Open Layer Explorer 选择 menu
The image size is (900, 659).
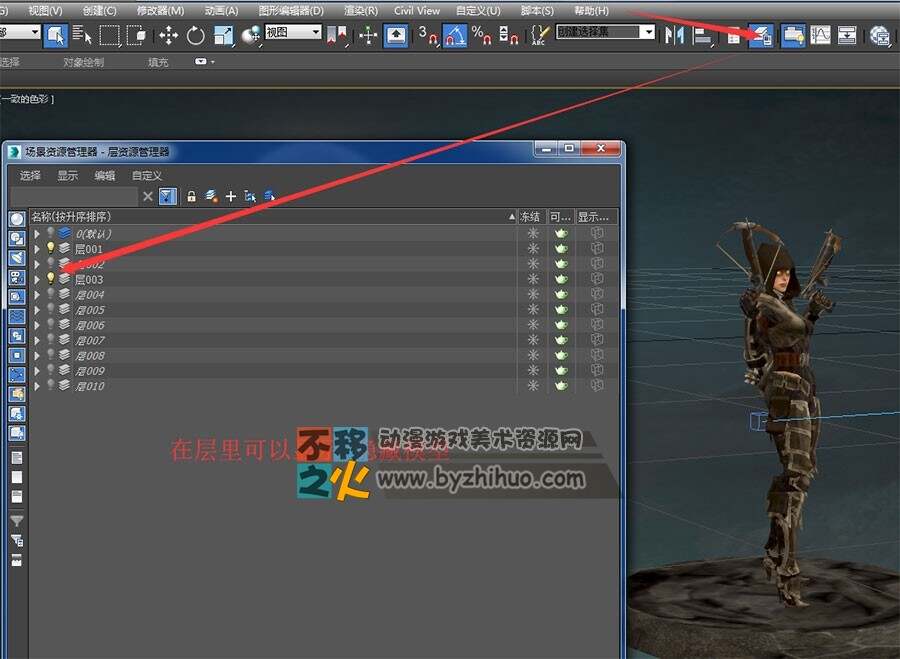click(30, 176)
